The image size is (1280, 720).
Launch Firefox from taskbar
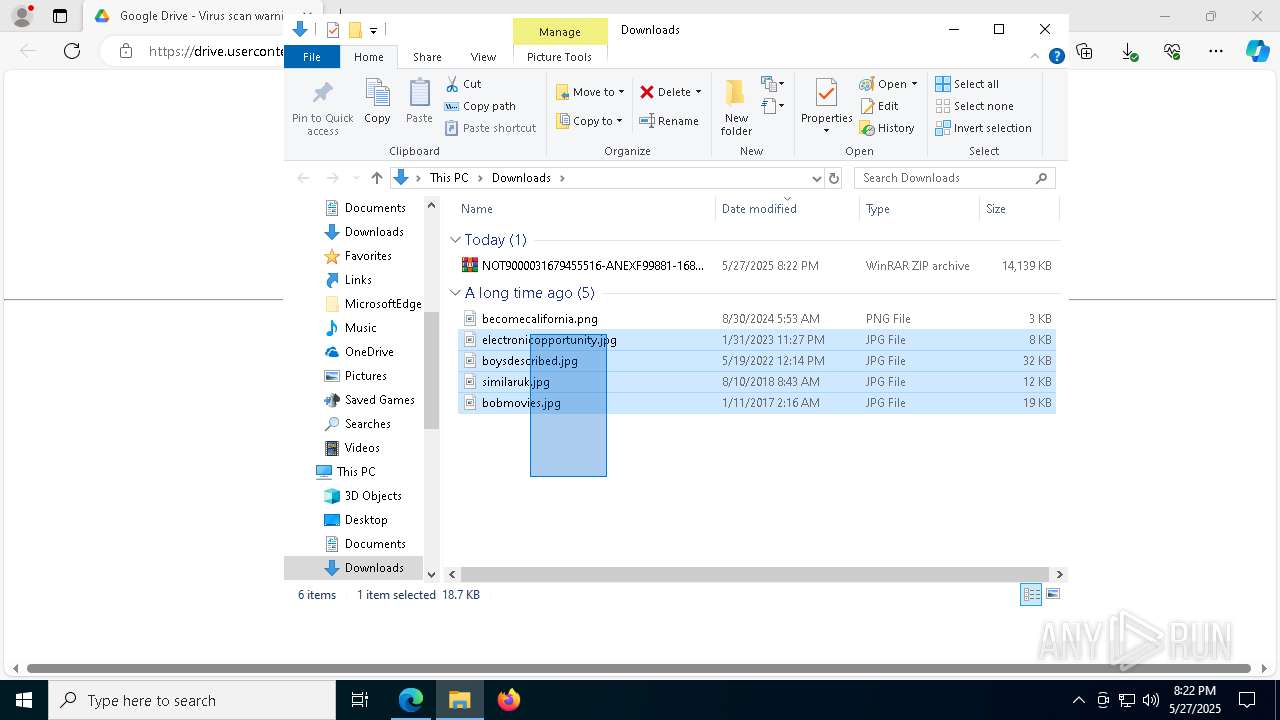[509, 700]
